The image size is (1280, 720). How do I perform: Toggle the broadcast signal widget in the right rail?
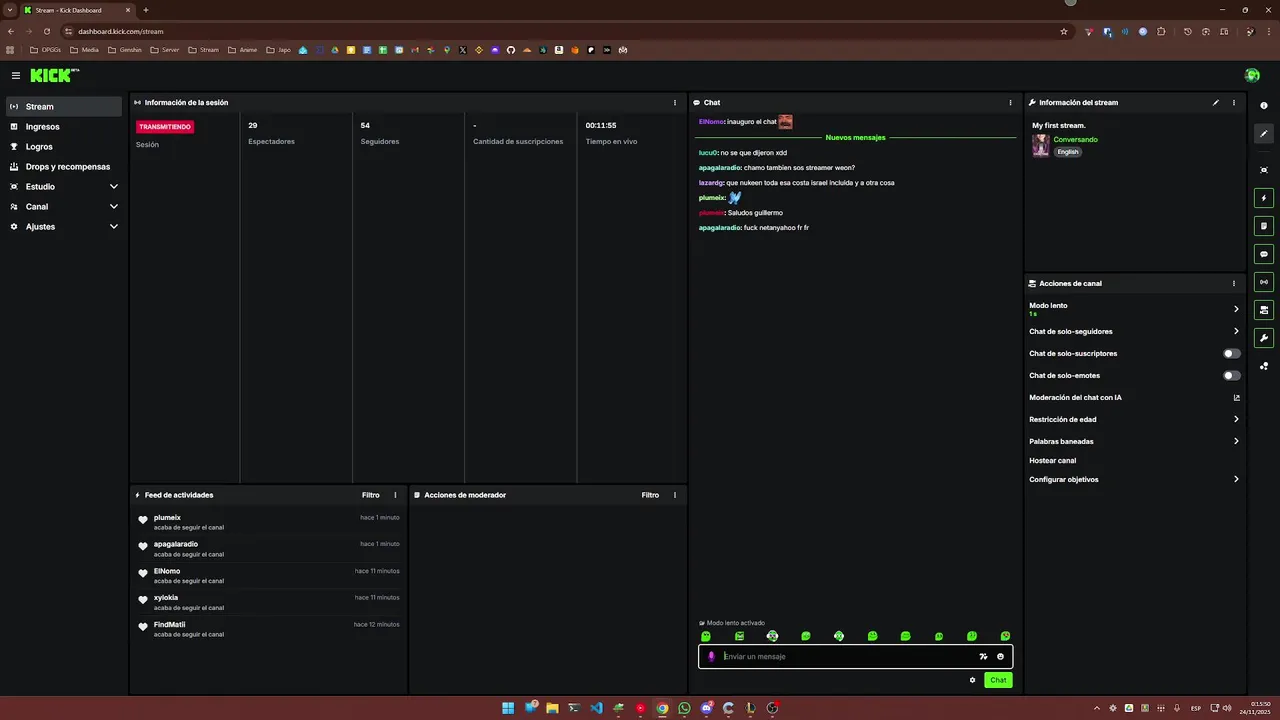pyautogui.click(x=1264, y=282)
